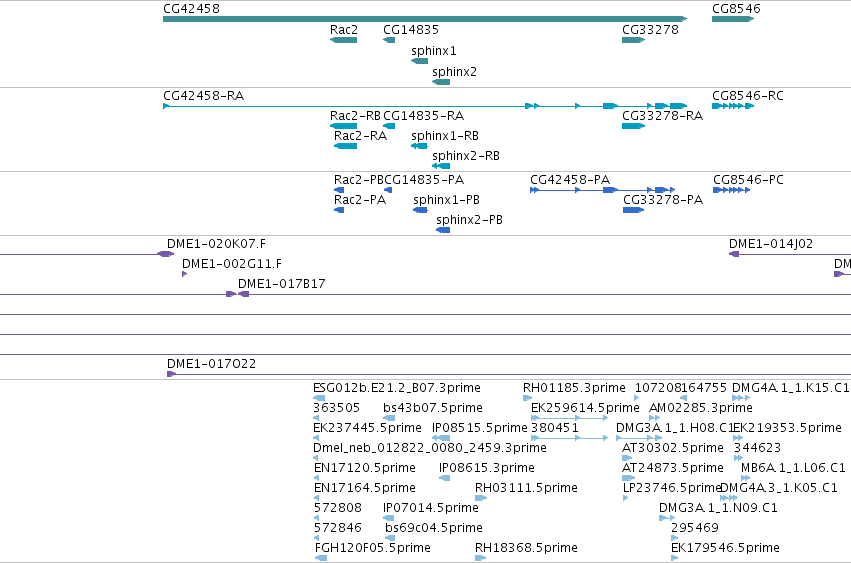Screen dimensions: 851x563
Task: Select the Dmel_neb_012822_0080_2459.3prime EST label
Action: point(430,448)
